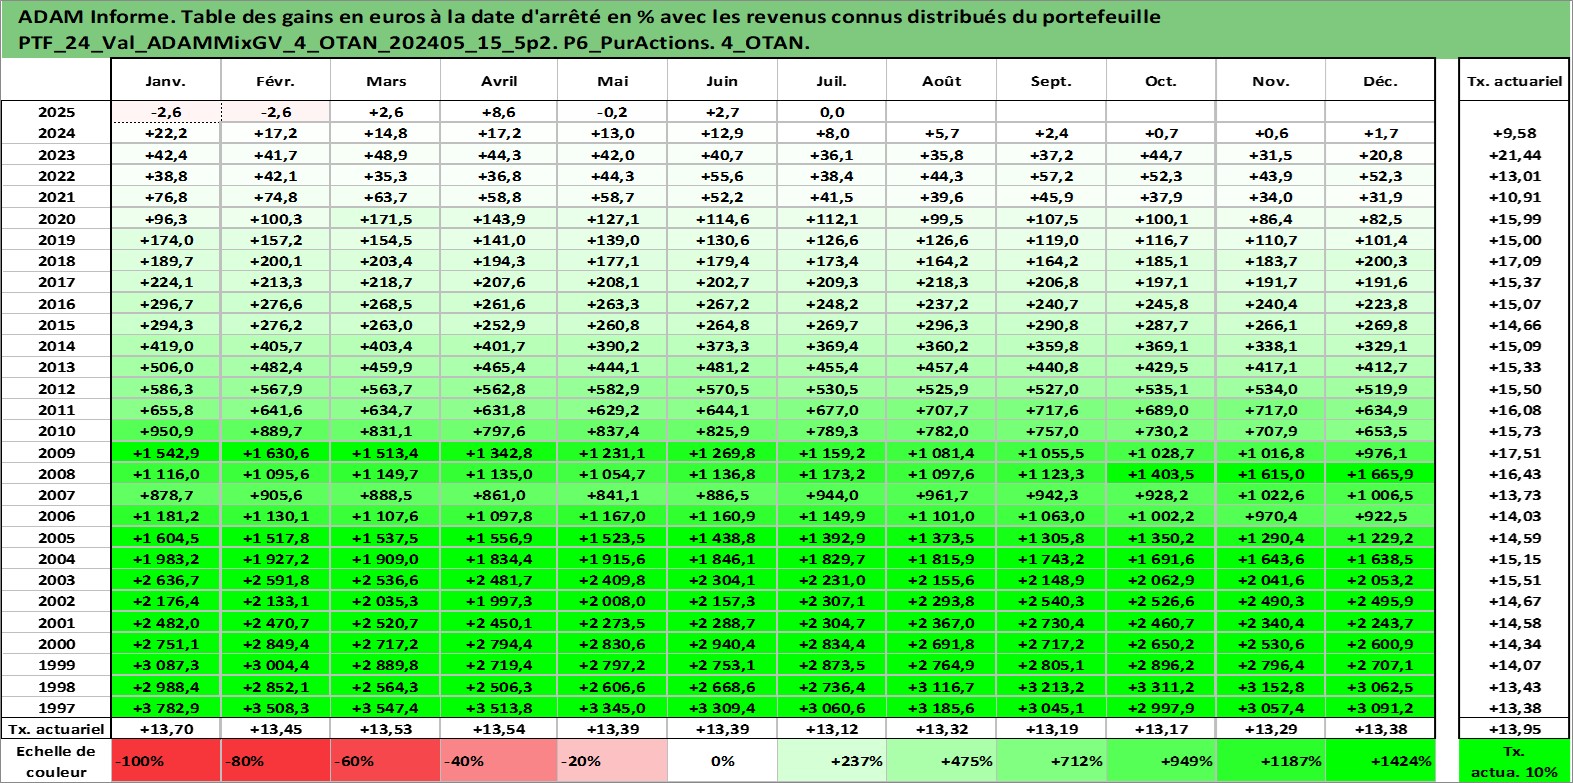Click the 'Janv.' column header
The width and height of the screenshot is (1573, 783).
coord(166,81)
